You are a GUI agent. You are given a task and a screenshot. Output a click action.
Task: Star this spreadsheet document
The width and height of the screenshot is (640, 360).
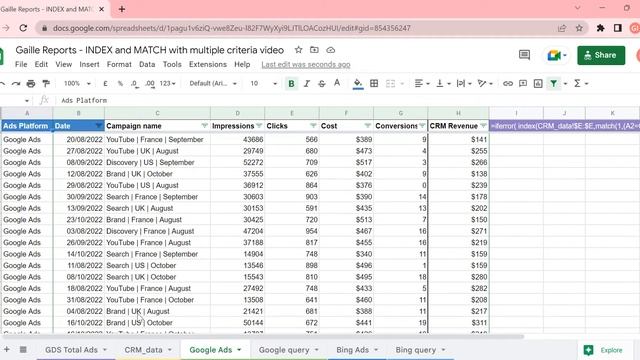pyautogui.click(x=298, y=50)
